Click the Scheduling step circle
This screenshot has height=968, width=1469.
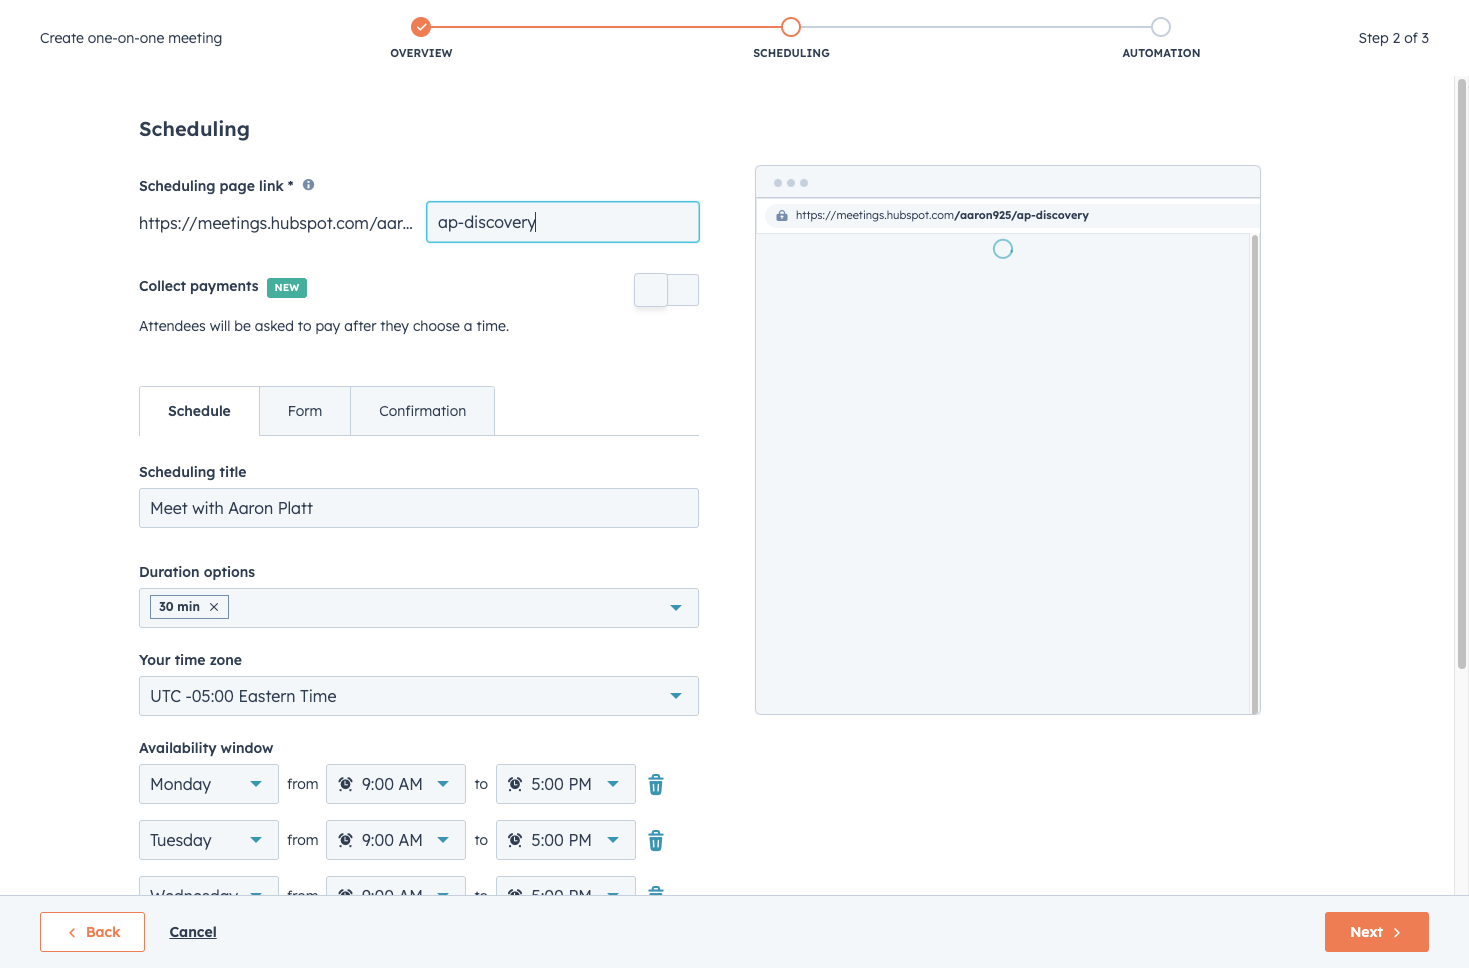click(x=791, y=27)
